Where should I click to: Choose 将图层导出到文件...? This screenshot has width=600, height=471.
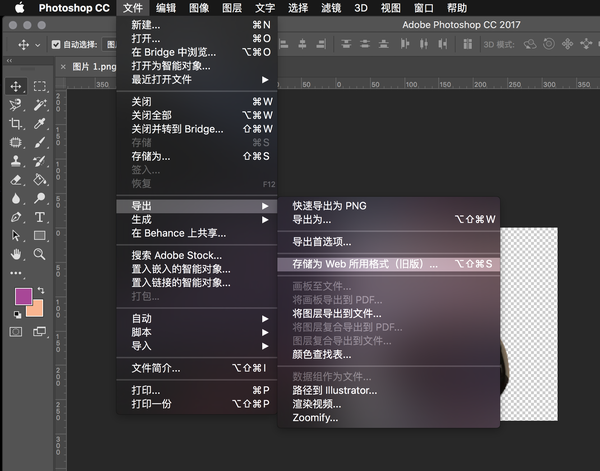click(x=389, y=314)
